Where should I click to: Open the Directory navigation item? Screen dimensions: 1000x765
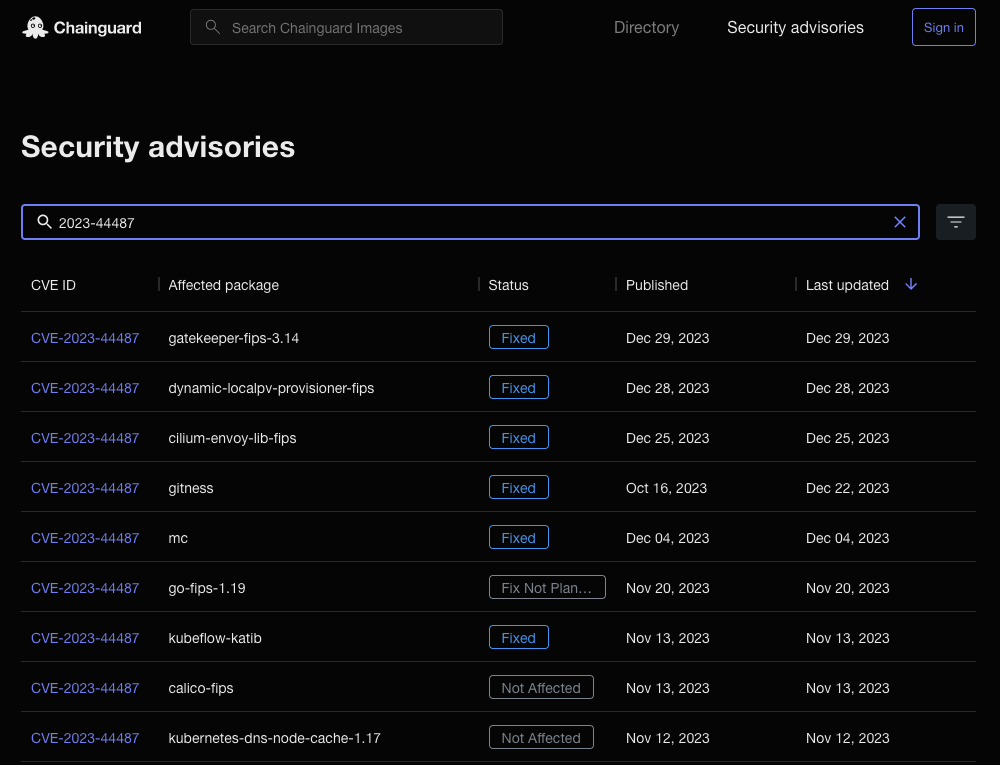tap(646, 27)
